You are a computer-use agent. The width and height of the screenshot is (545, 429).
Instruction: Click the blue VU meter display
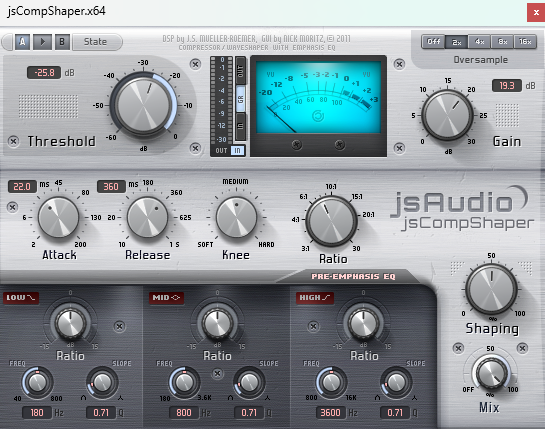point(318,97)
